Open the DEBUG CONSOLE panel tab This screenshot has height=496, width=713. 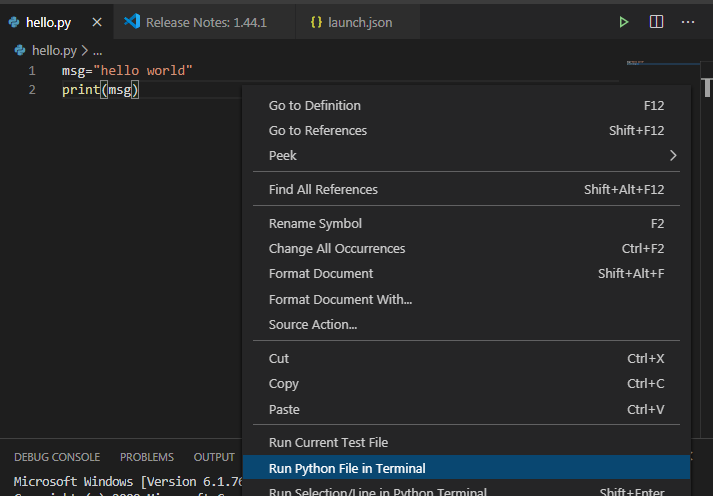click(57, 457)
